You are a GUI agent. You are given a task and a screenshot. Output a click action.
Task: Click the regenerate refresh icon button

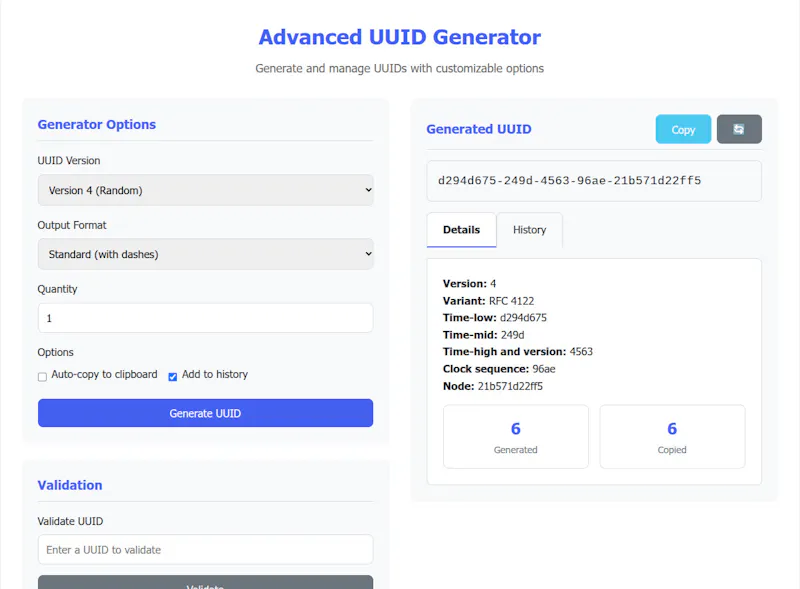pyautogui.click(x=739, y=129)
